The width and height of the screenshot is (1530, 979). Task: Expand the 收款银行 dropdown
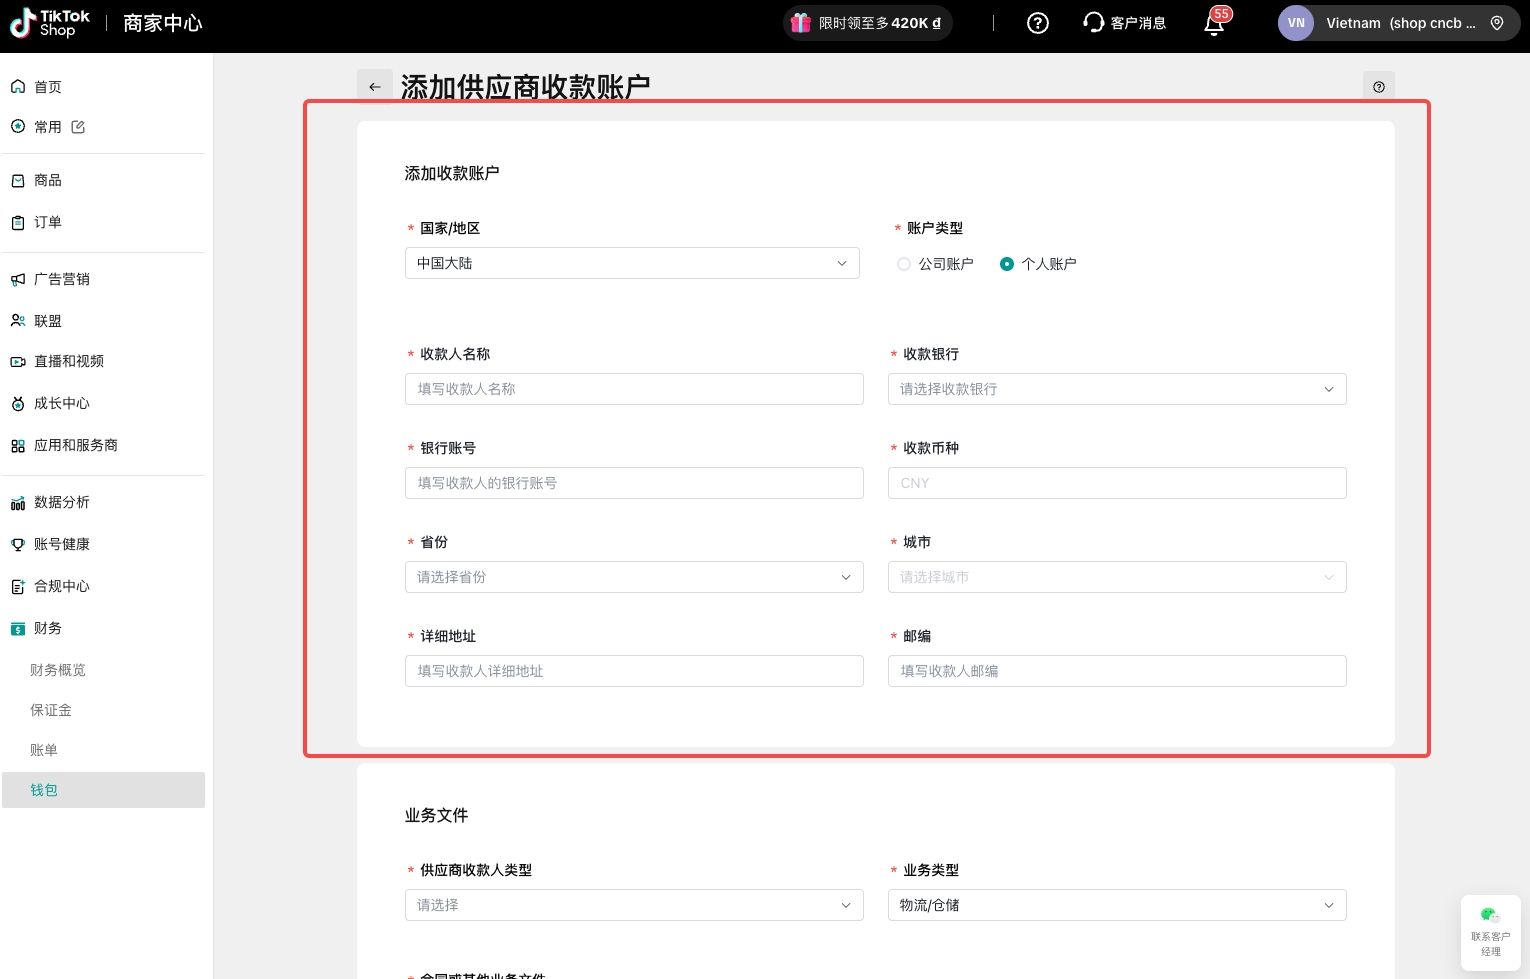(1116, 389)
